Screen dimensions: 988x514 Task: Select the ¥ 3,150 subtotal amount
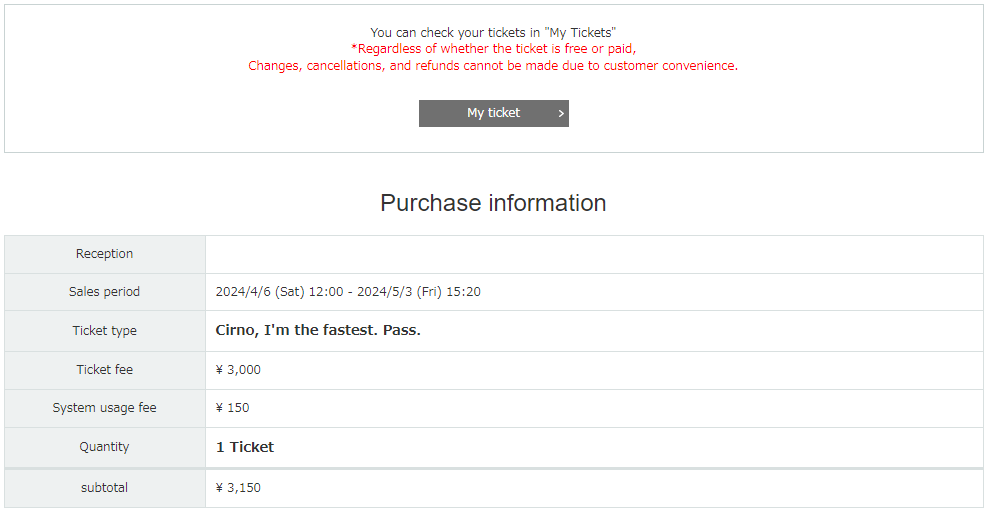point(238,488)
